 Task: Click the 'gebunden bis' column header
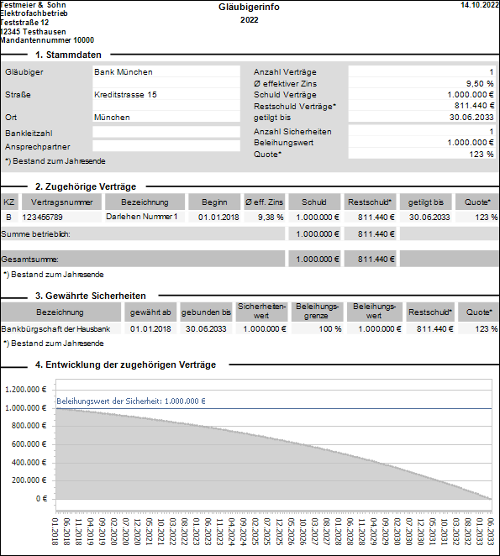click(x=206, y=312)
